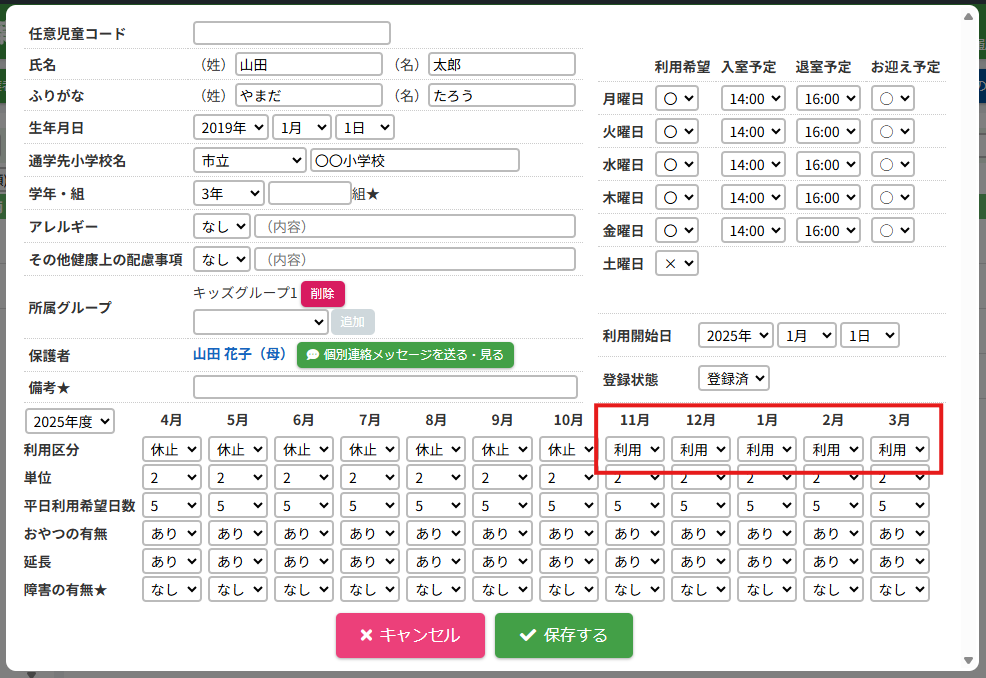The width and height of the screenshot is (986, 678).
Task: Open the birth year 2019年 dropdown
Action: coord(231,127)
